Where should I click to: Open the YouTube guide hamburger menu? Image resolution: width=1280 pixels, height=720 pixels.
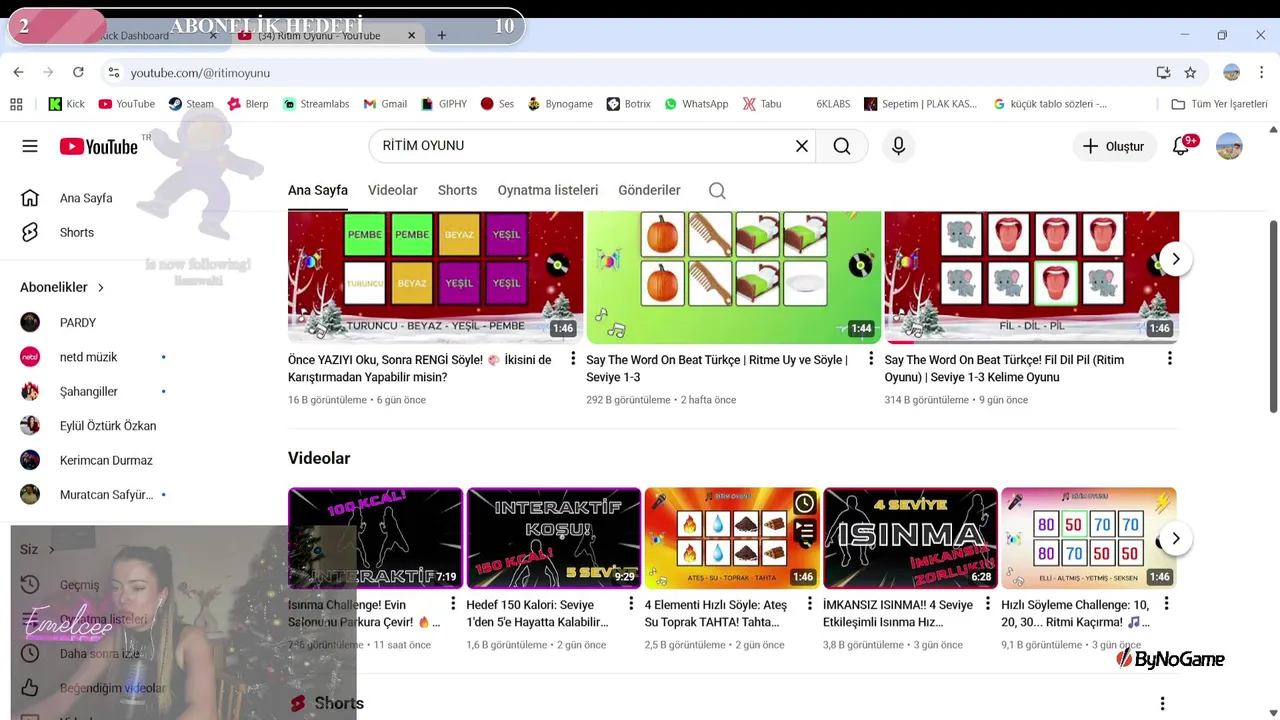pyautogui.click(x=30, y=146)
